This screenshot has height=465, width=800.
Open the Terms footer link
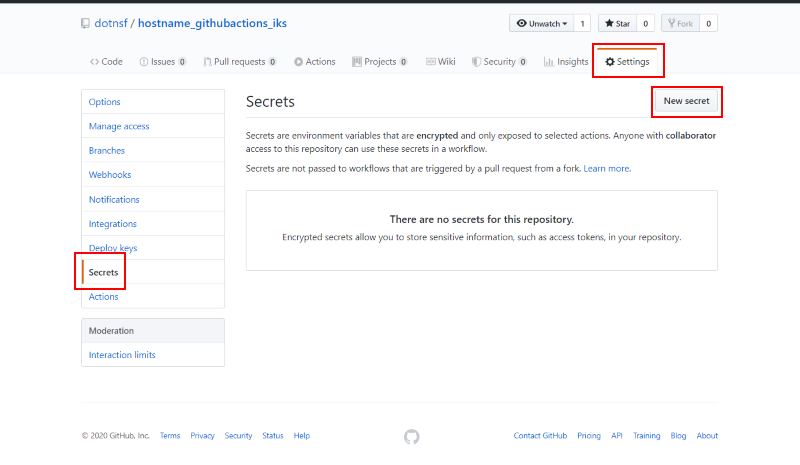pyautogui.click(x=170, y=436)
